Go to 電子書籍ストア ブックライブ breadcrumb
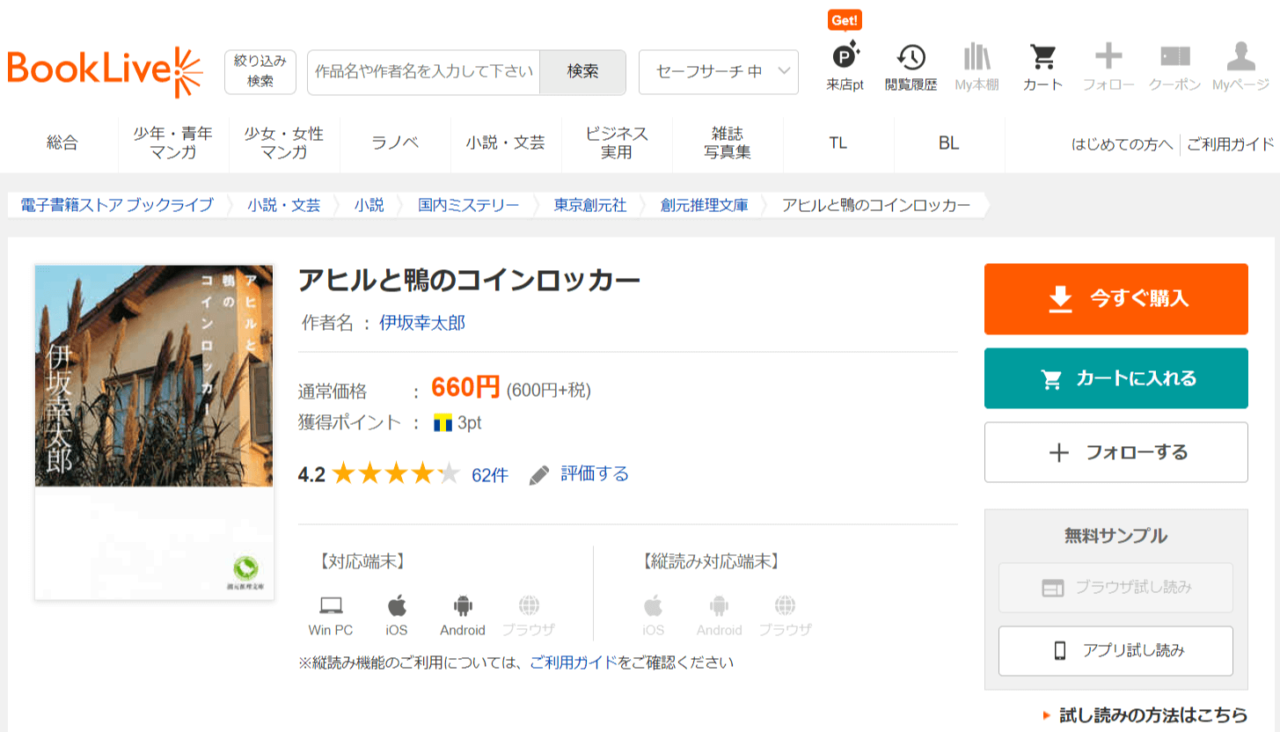This screenshot has width=1280, height=732. click(x=117, y=205)
